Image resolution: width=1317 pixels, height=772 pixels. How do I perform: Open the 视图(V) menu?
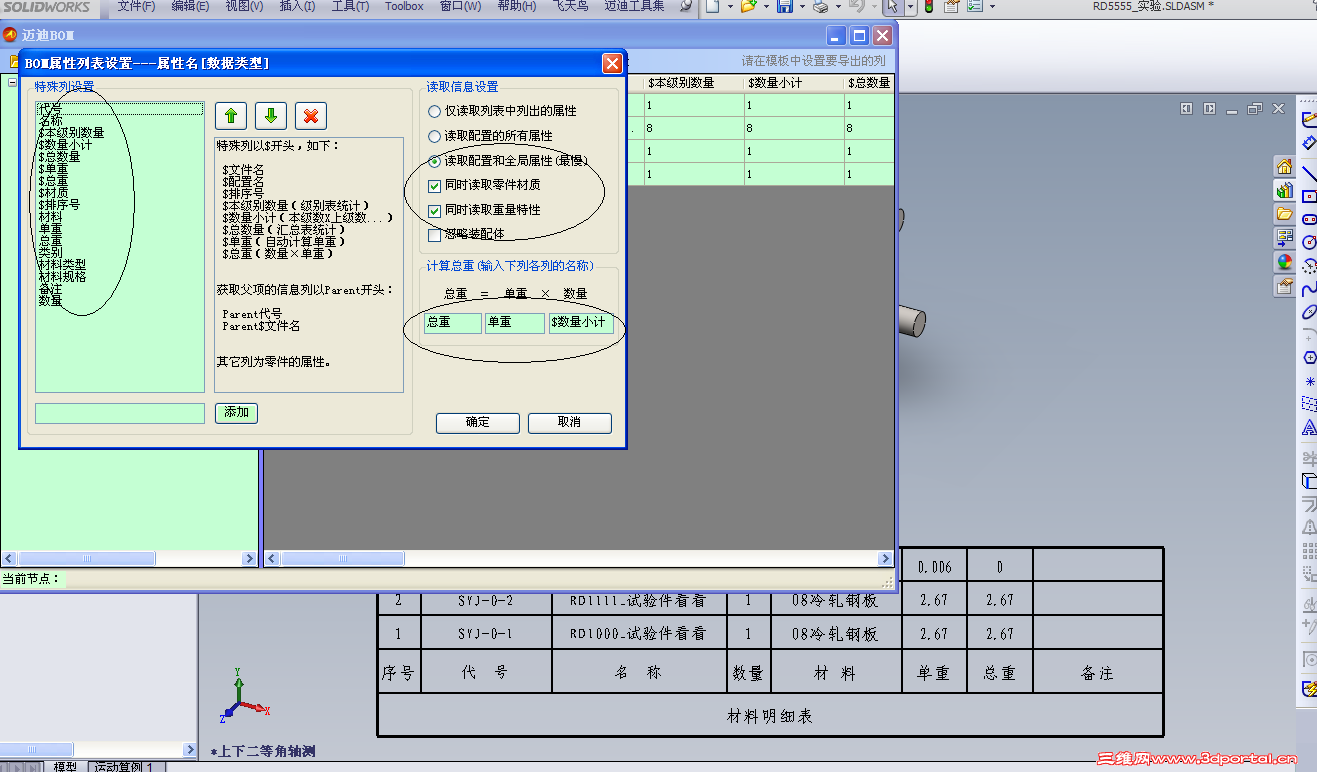point(244,6)
